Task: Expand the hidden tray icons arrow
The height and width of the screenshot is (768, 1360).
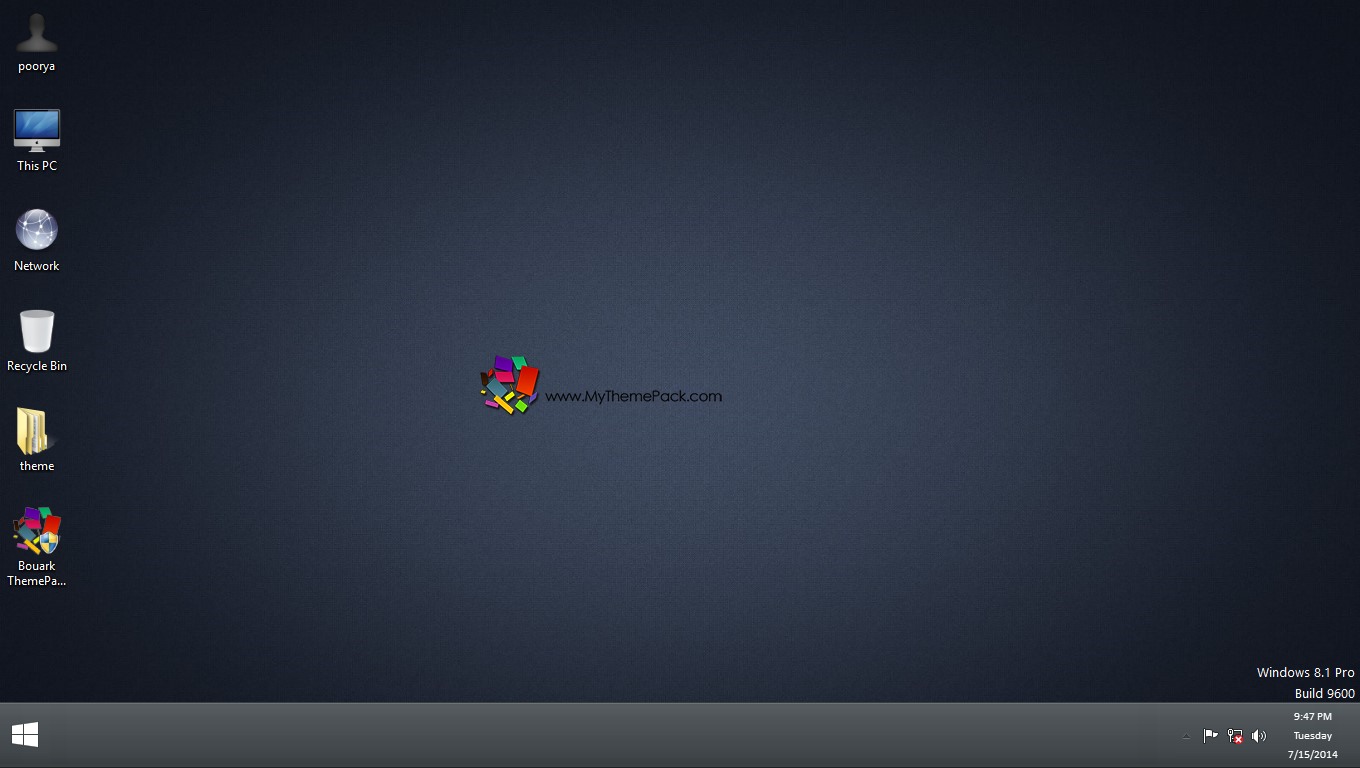Action: click(x=1186, y=736)
